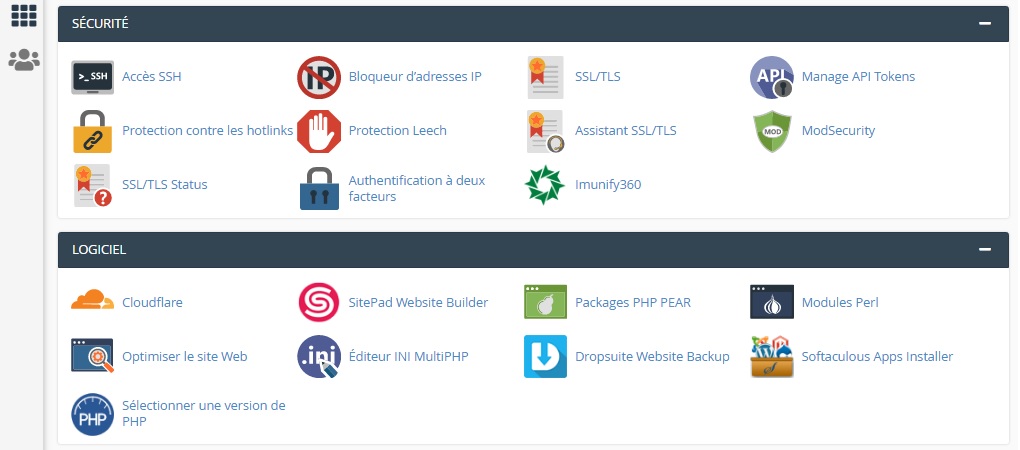
Task: Open the Imunify360 icon
Action: coord(545,185)
